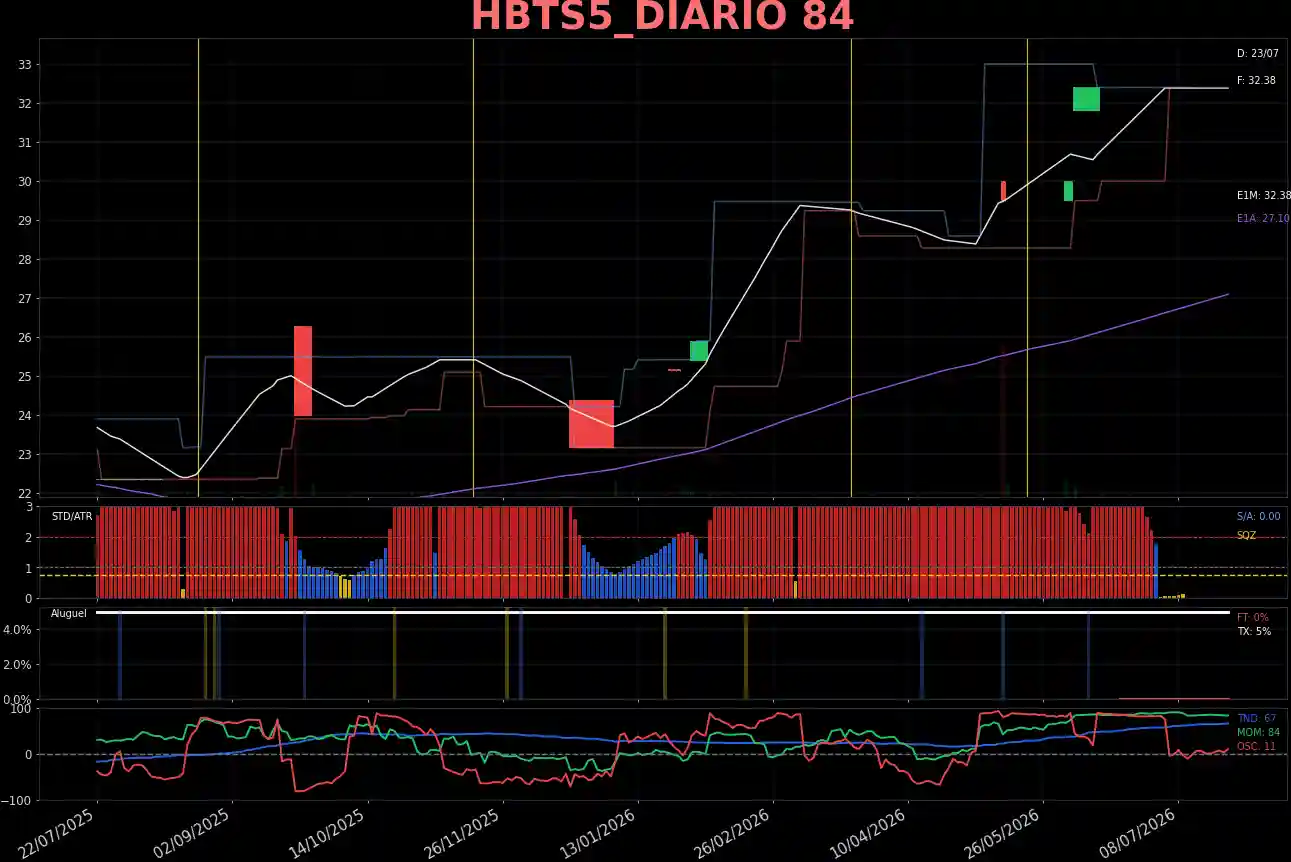Click the 'F: 32.38' closing value label

tap(1256, 80)
